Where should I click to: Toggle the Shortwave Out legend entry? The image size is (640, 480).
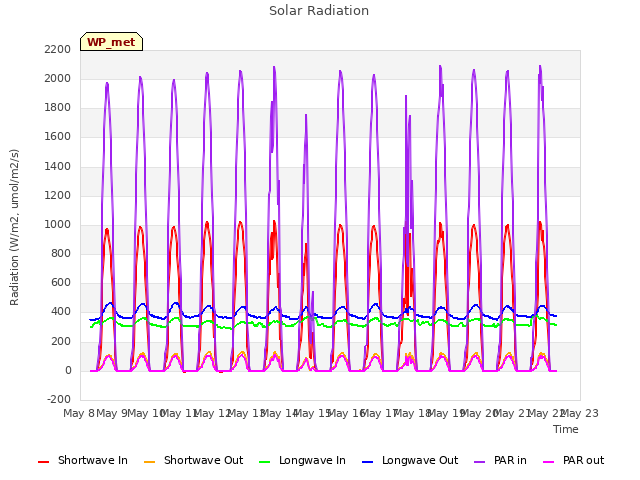[x=193, y=460]
